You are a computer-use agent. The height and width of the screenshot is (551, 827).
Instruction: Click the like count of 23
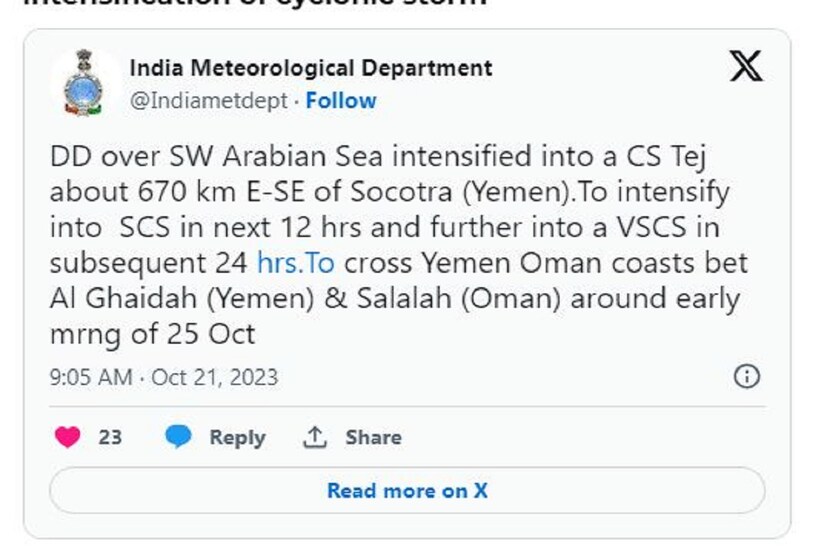[x=110, y=437]
